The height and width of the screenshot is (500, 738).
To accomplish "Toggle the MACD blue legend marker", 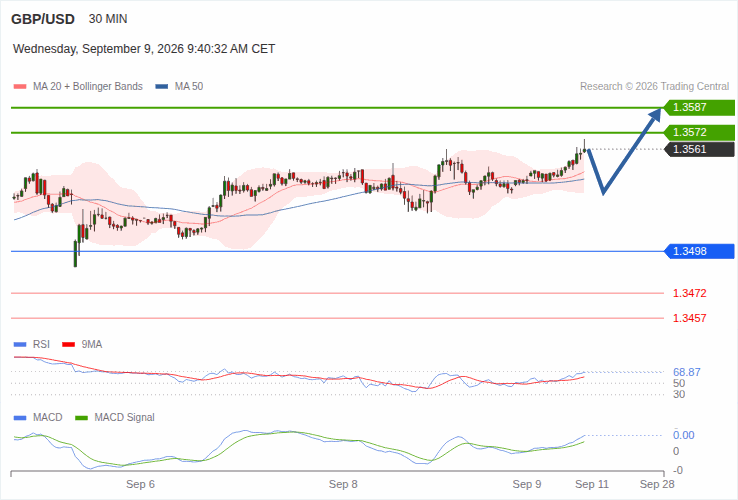I will [x=20, y=418].
